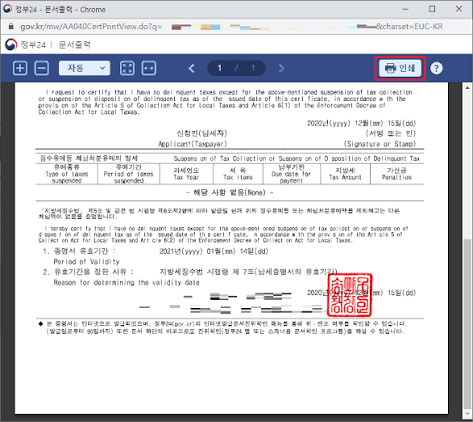Screen dimensions: 473x422
Task: Click the 신청인(납세자) applicant label
Action: [x=202, y=133]
